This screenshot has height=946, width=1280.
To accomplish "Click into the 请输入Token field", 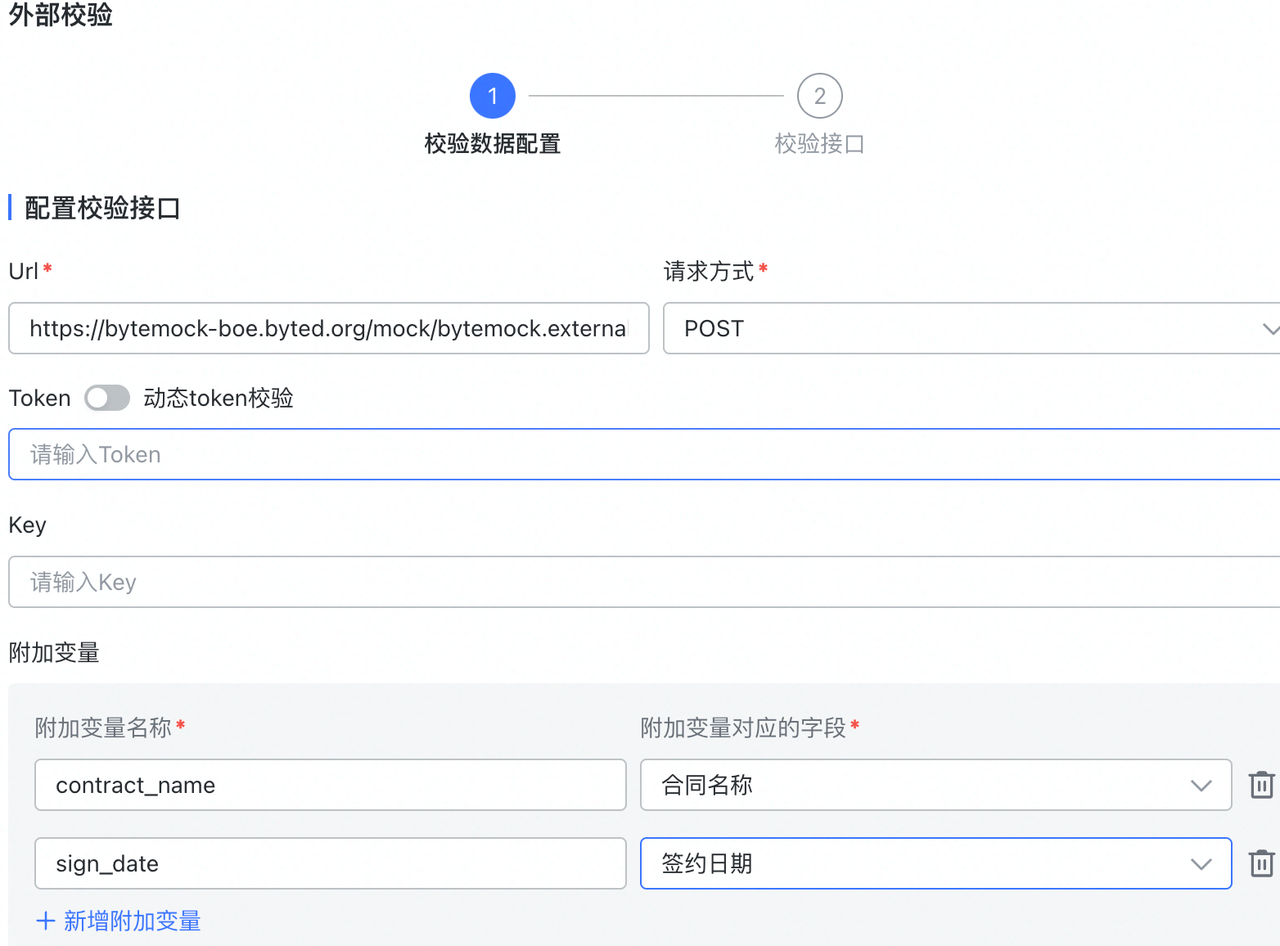I will pos(640,455).
